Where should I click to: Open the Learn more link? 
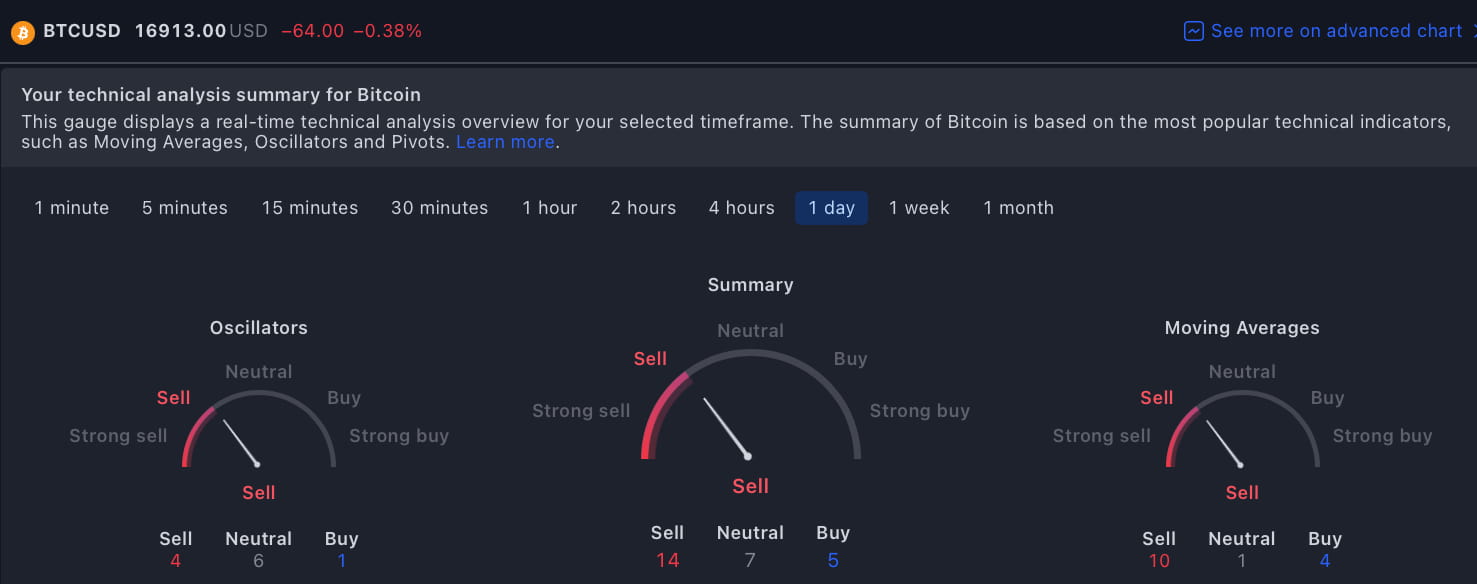tap(504, 141)
